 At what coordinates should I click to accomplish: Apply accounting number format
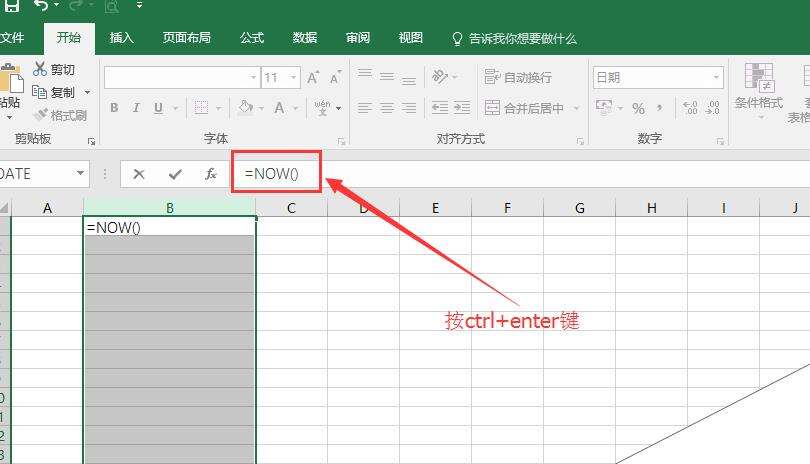click(x=603, y=107)
